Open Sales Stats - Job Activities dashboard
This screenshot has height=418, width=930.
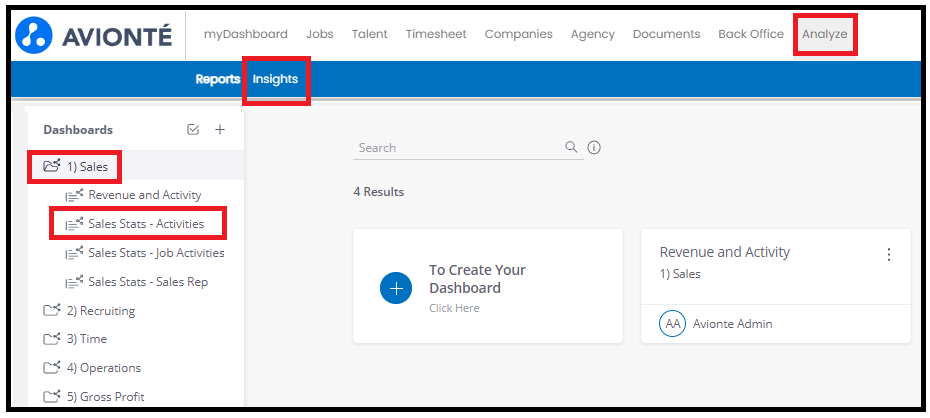[x=156, y=253]
